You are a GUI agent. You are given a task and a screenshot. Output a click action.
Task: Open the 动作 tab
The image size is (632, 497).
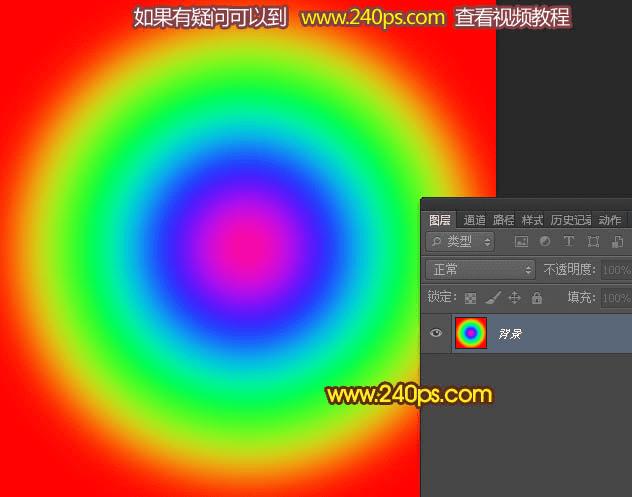[x=609, y=220]
